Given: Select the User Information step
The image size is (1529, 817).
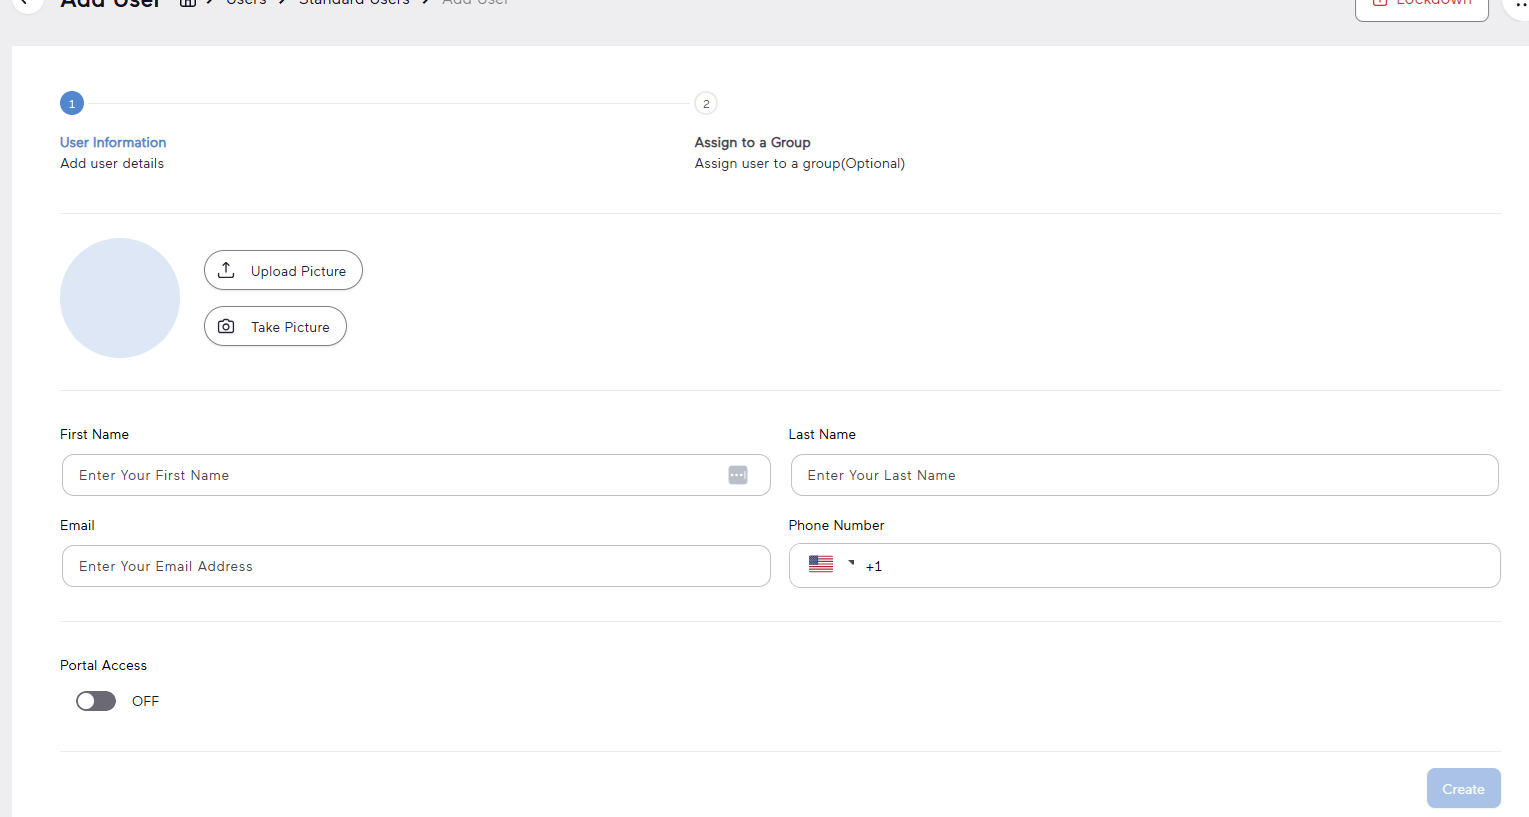Looking at the screenshot, I should (x=112, y=142).
